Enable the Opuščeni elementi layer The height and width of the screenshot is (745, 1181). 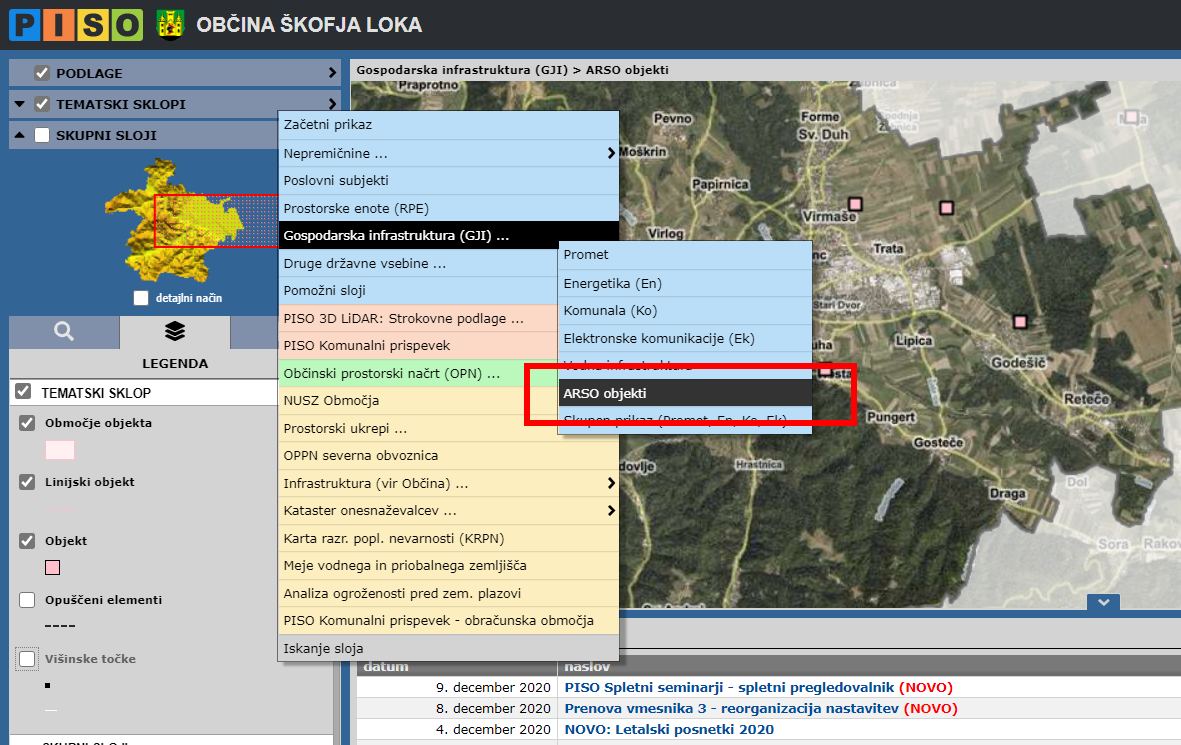point(28,600)
